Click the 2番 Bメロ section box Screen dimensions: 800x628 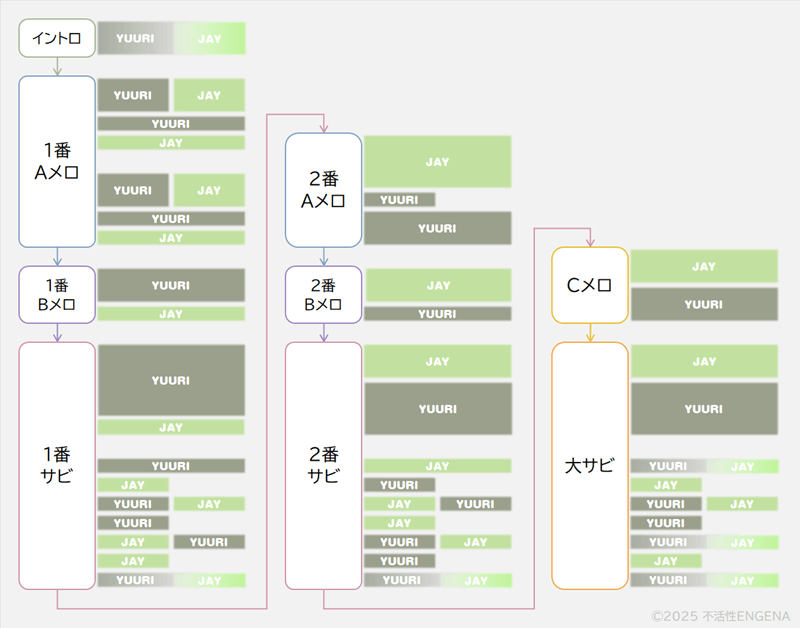323,294
